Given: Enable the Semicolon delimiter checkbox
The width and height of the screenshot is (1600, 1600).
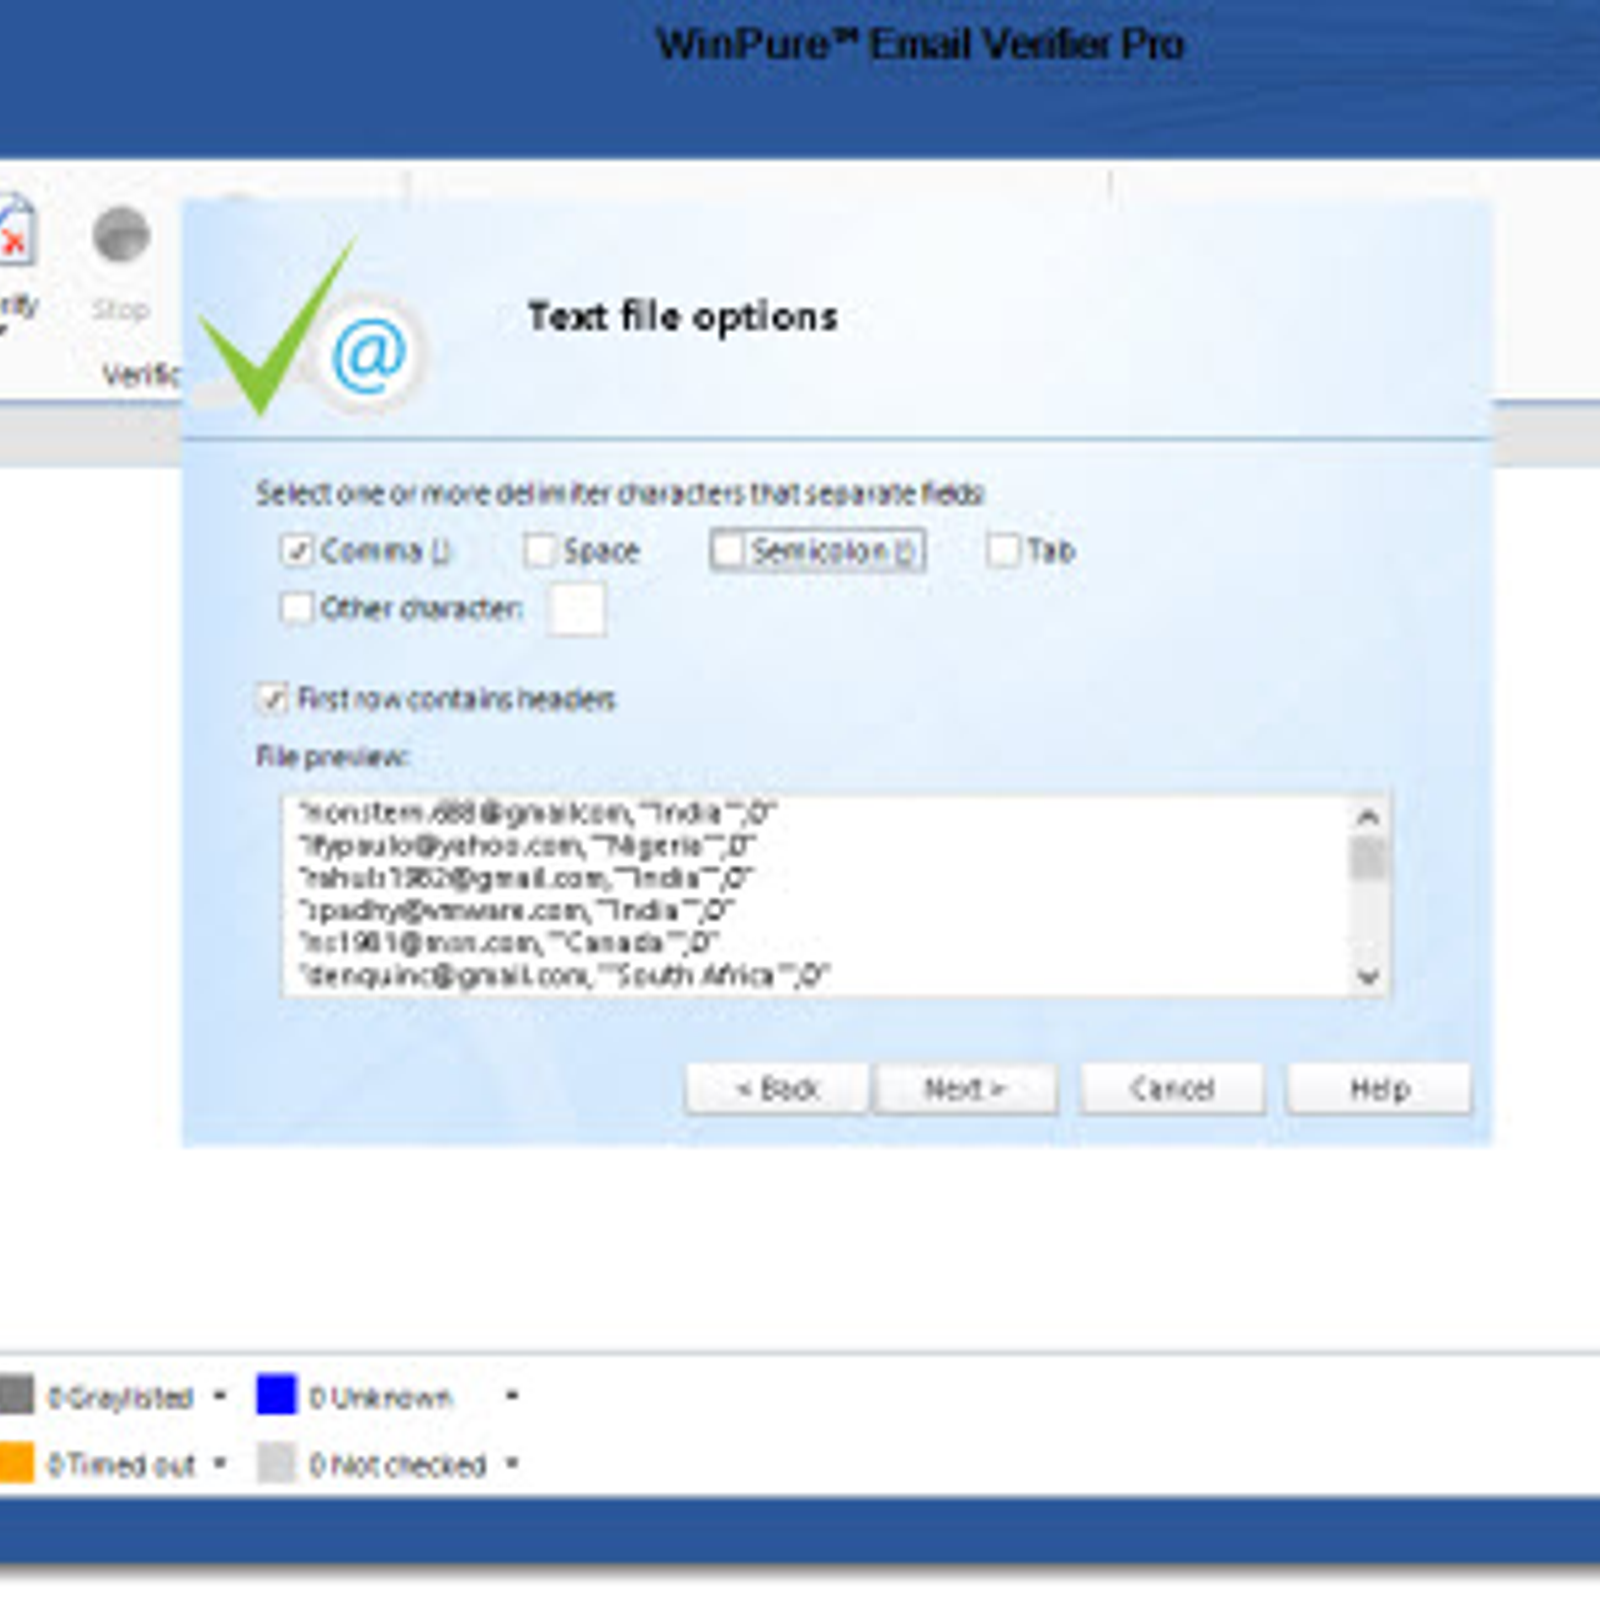Looking at the screenshot, I should pos(728,549).
